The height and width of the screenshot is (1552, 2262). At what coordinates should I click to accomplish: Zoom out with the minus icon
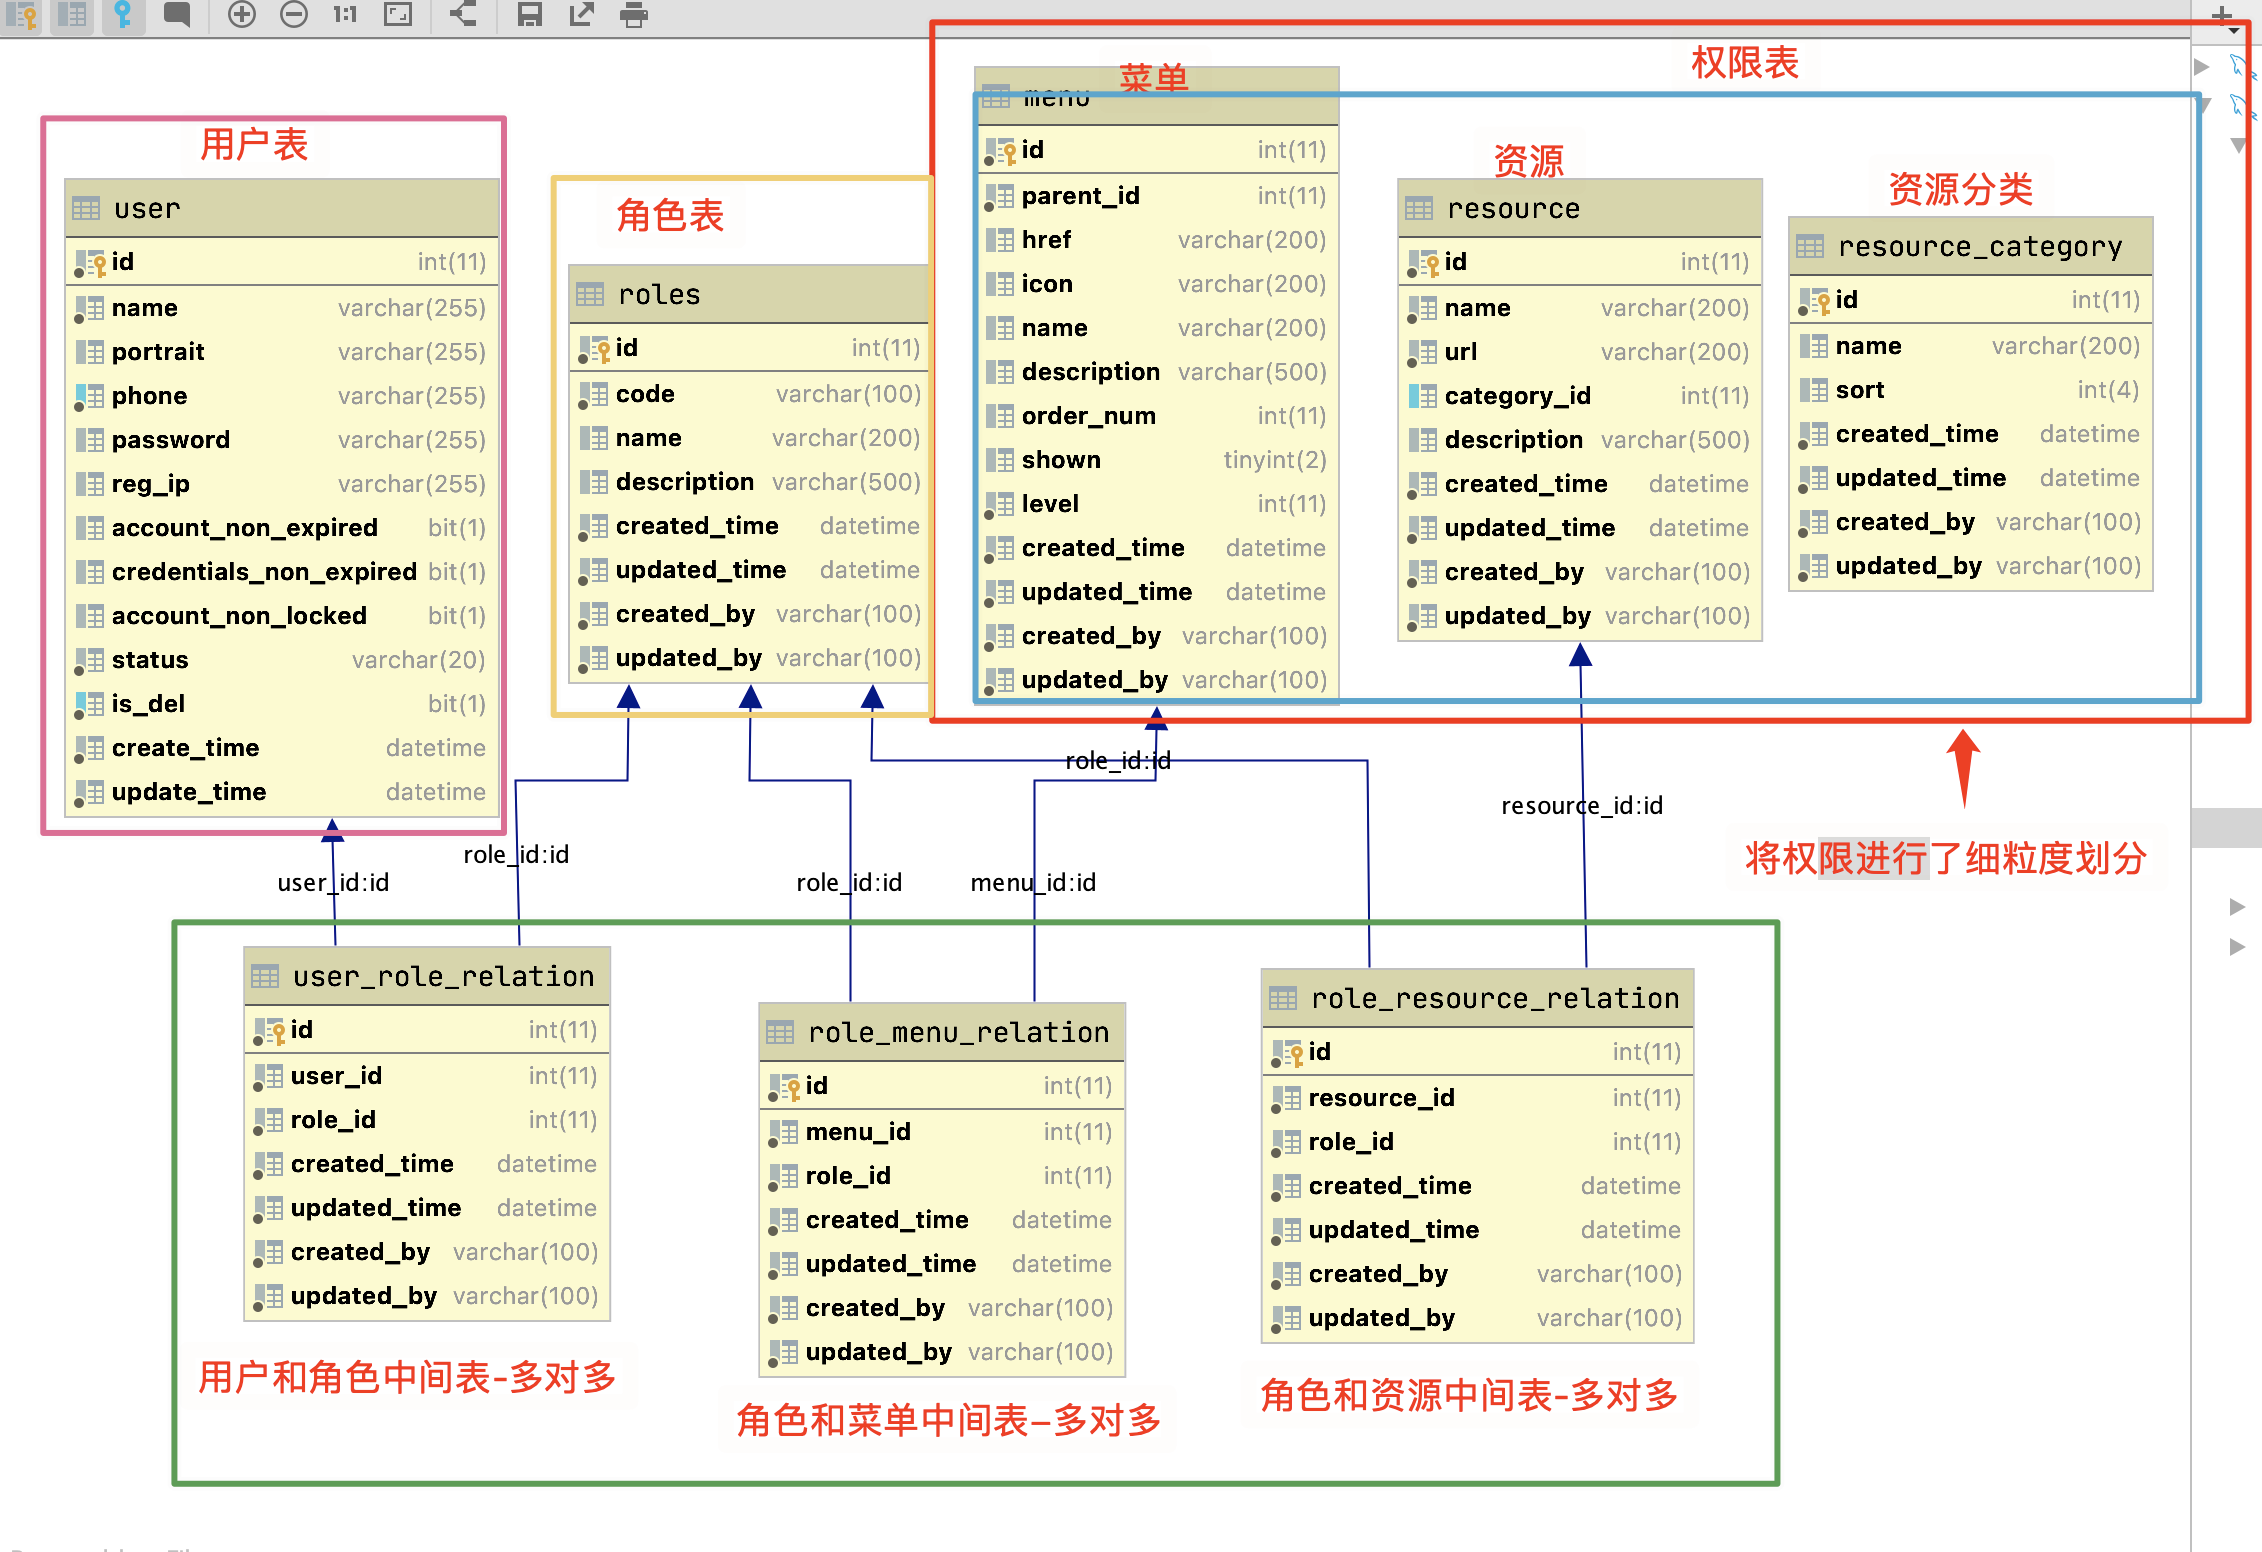pos(294,15)
